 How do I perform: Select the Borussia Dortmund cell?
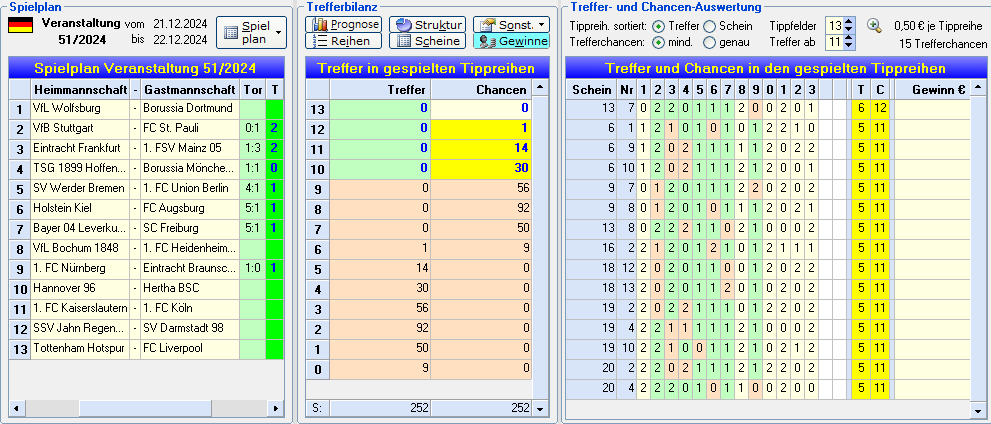[190, 109]
